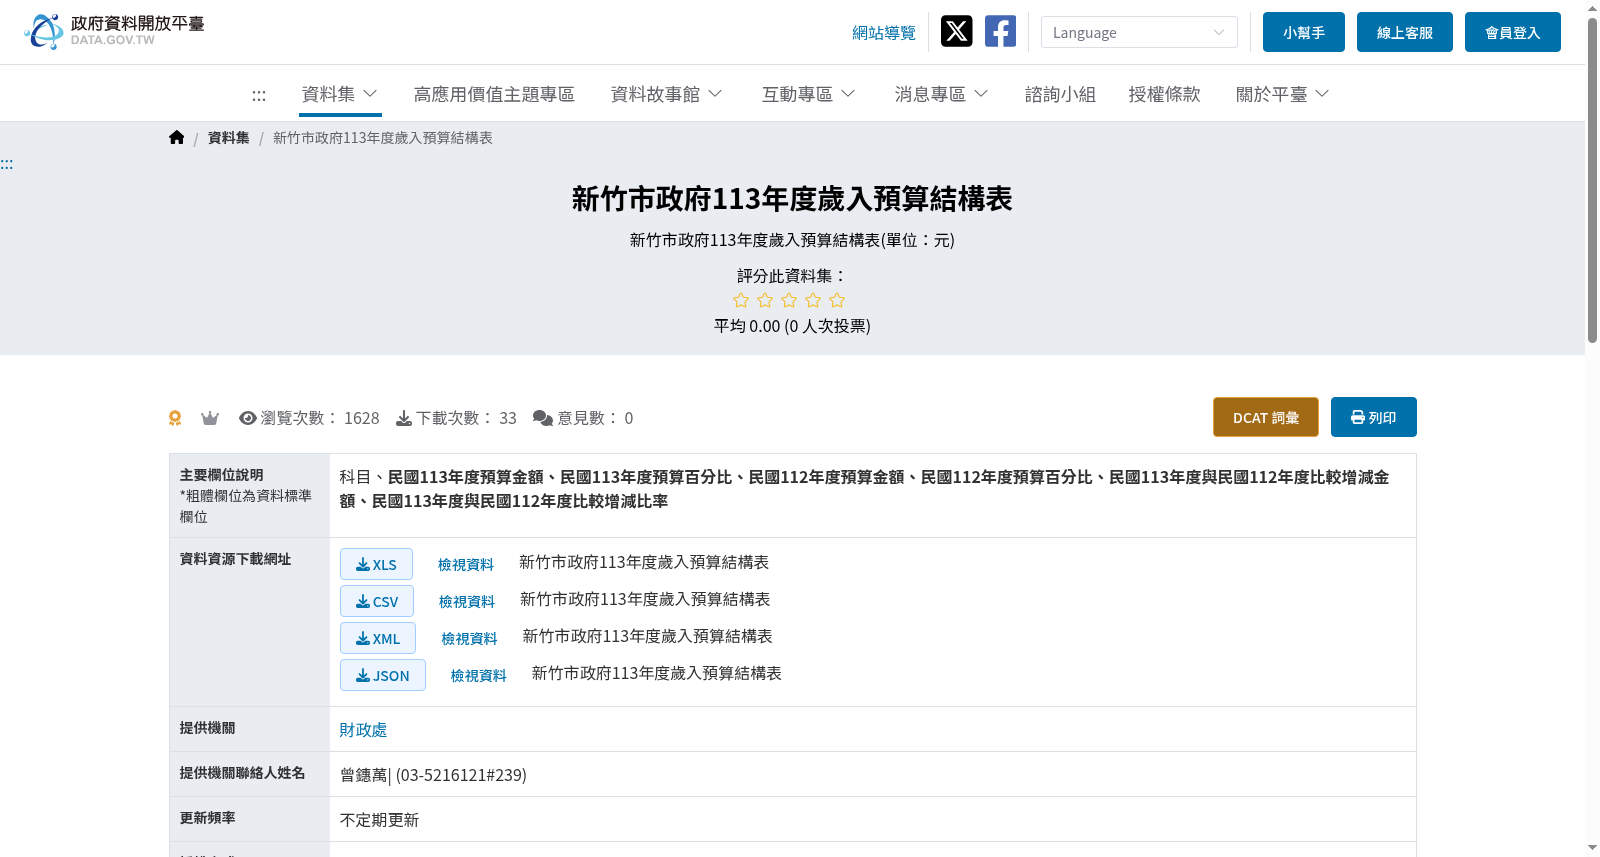The image size is (1600, 857).
Task: Rate dataset with the fourth star
Action: (813, 300)
